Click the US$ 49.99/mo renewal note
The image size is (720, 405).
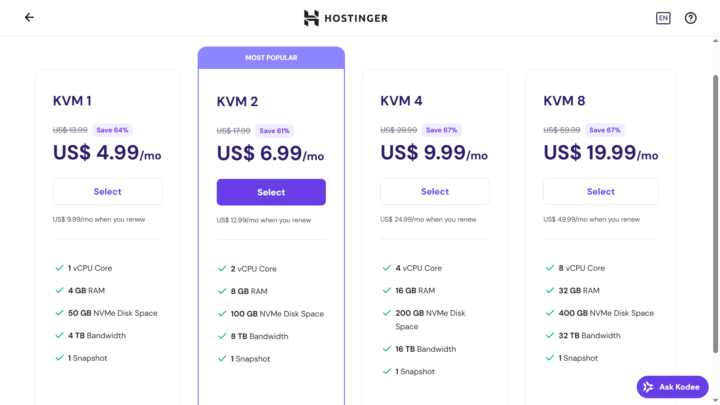point(591,219)
